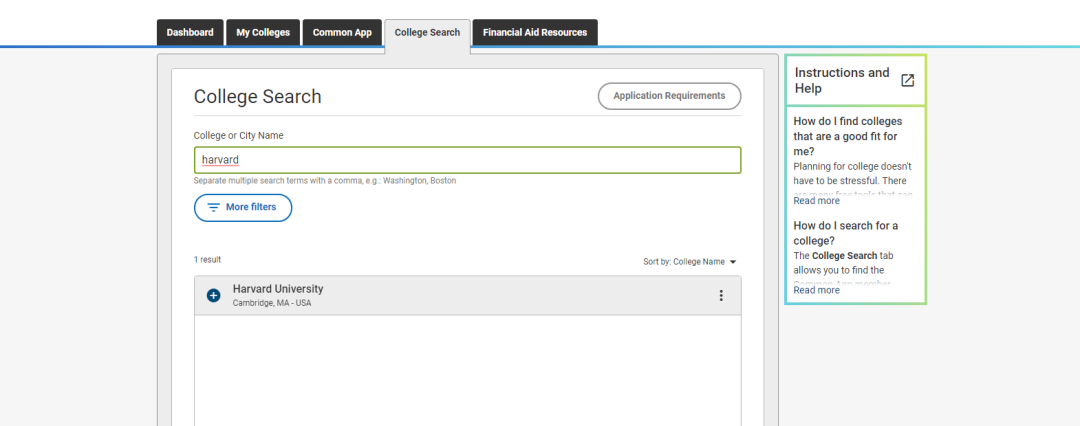Focus the College or City Name search field
This screenshot has width=1080, height=426.
point(467,160)
